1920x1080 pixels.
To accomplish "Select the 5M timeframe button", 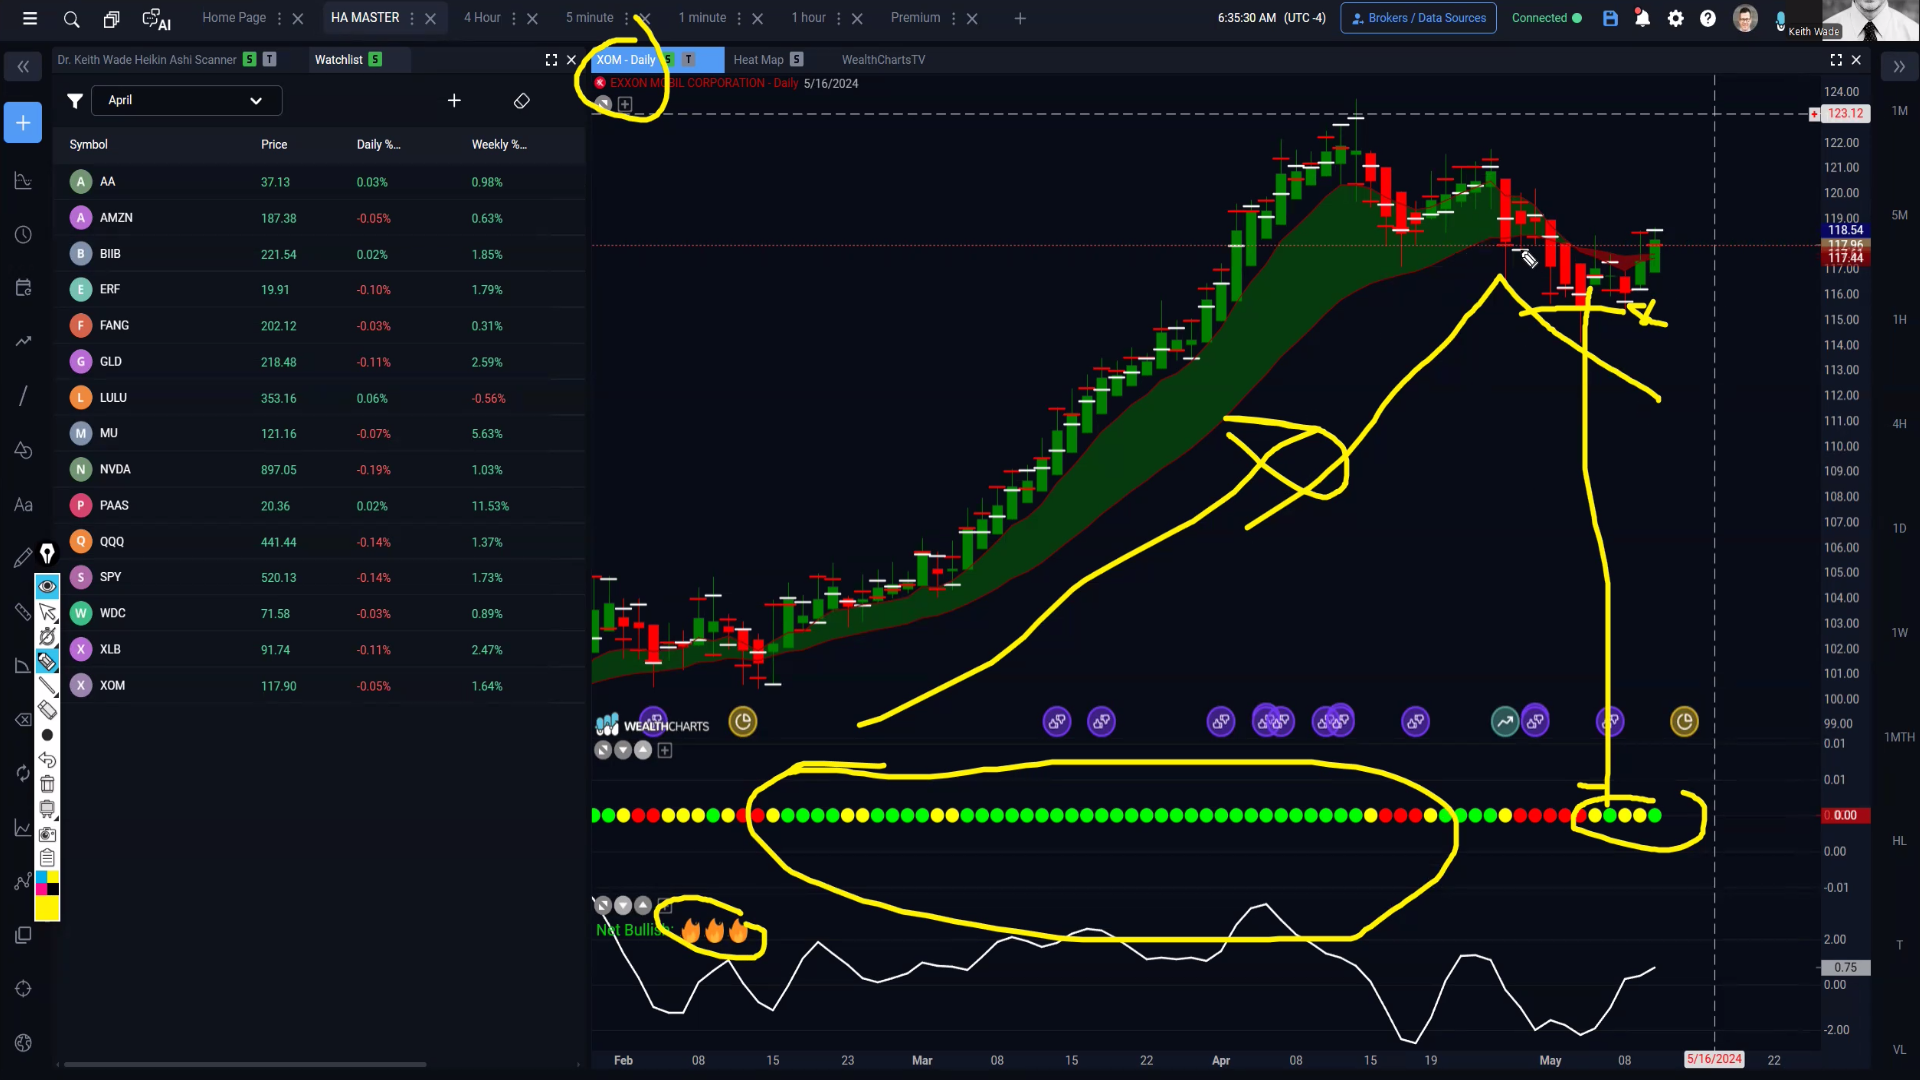I will (x=1899, y=215).
